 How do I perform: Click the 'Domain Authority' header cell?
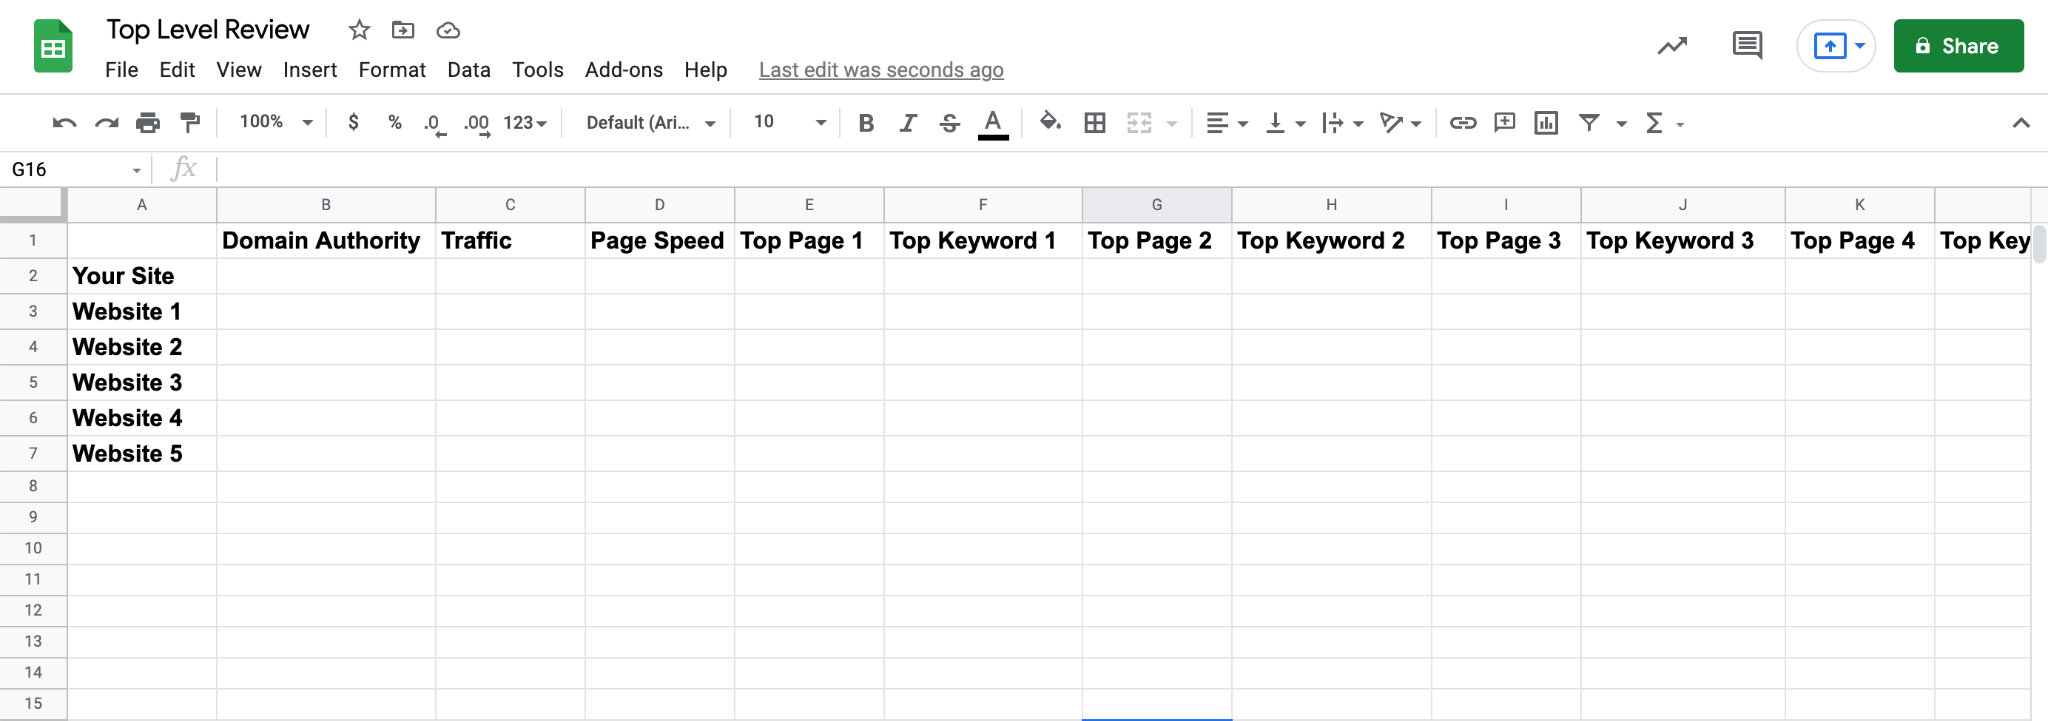[x=326, y=241]
